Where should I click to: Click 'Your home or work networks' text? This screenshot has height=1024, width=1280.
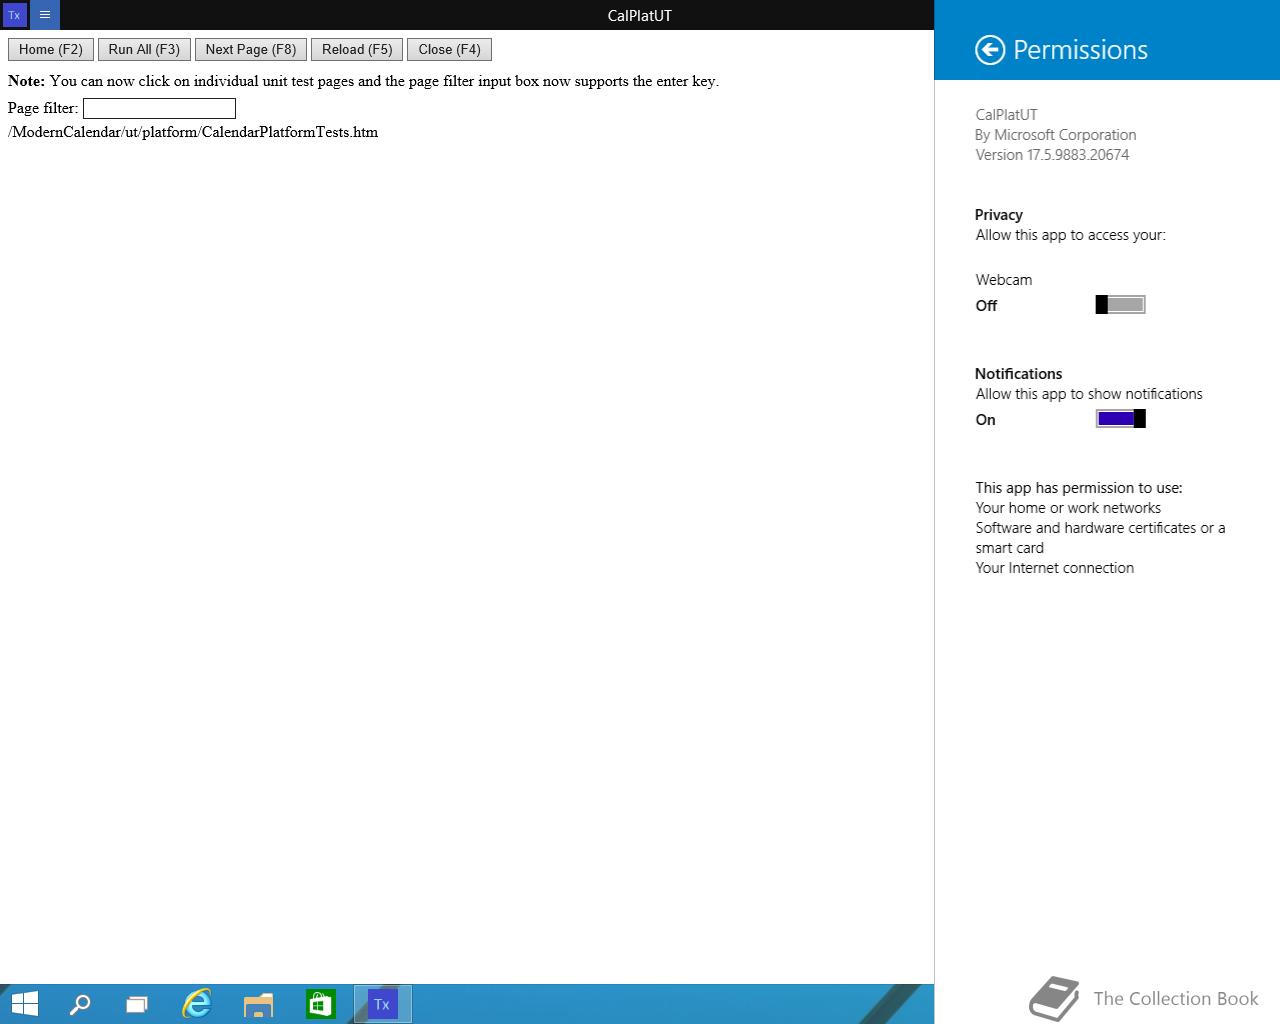click(1068, 508)
